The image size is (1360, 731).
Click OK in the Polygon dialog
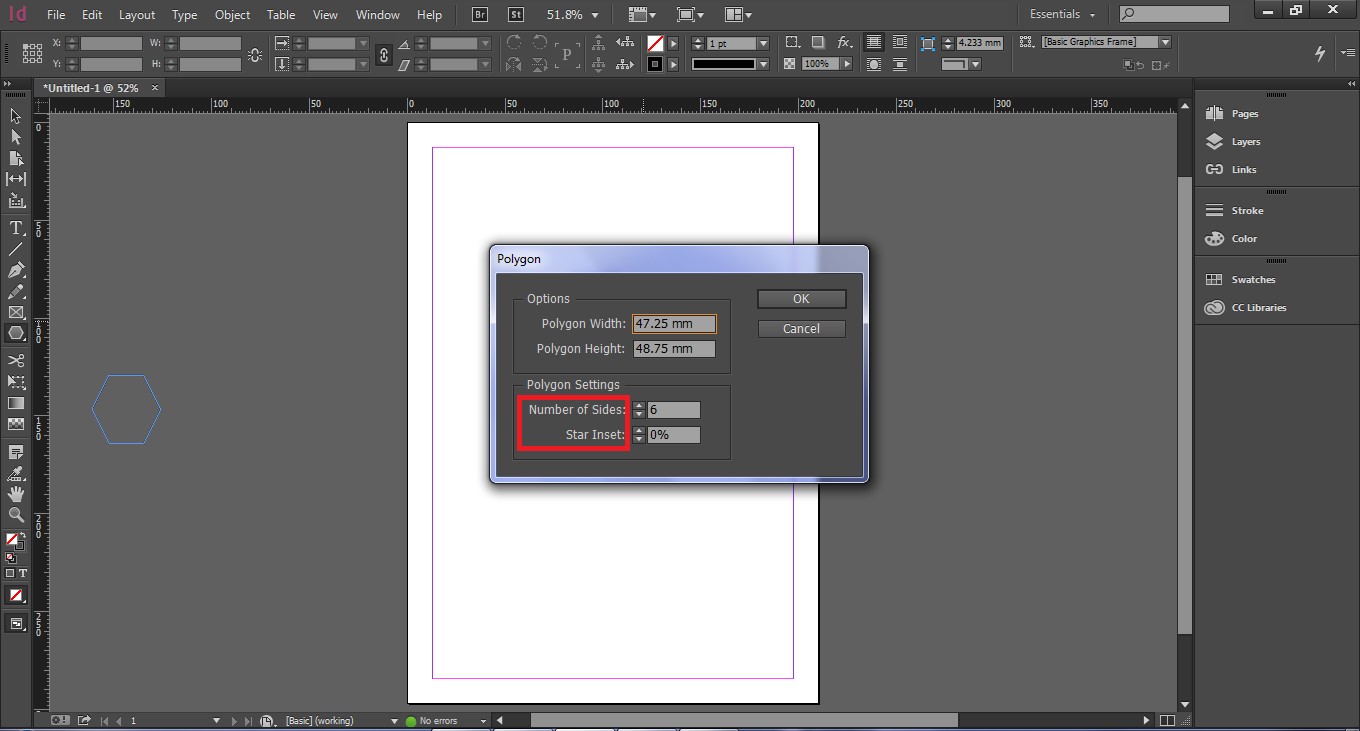click(801, 299)
